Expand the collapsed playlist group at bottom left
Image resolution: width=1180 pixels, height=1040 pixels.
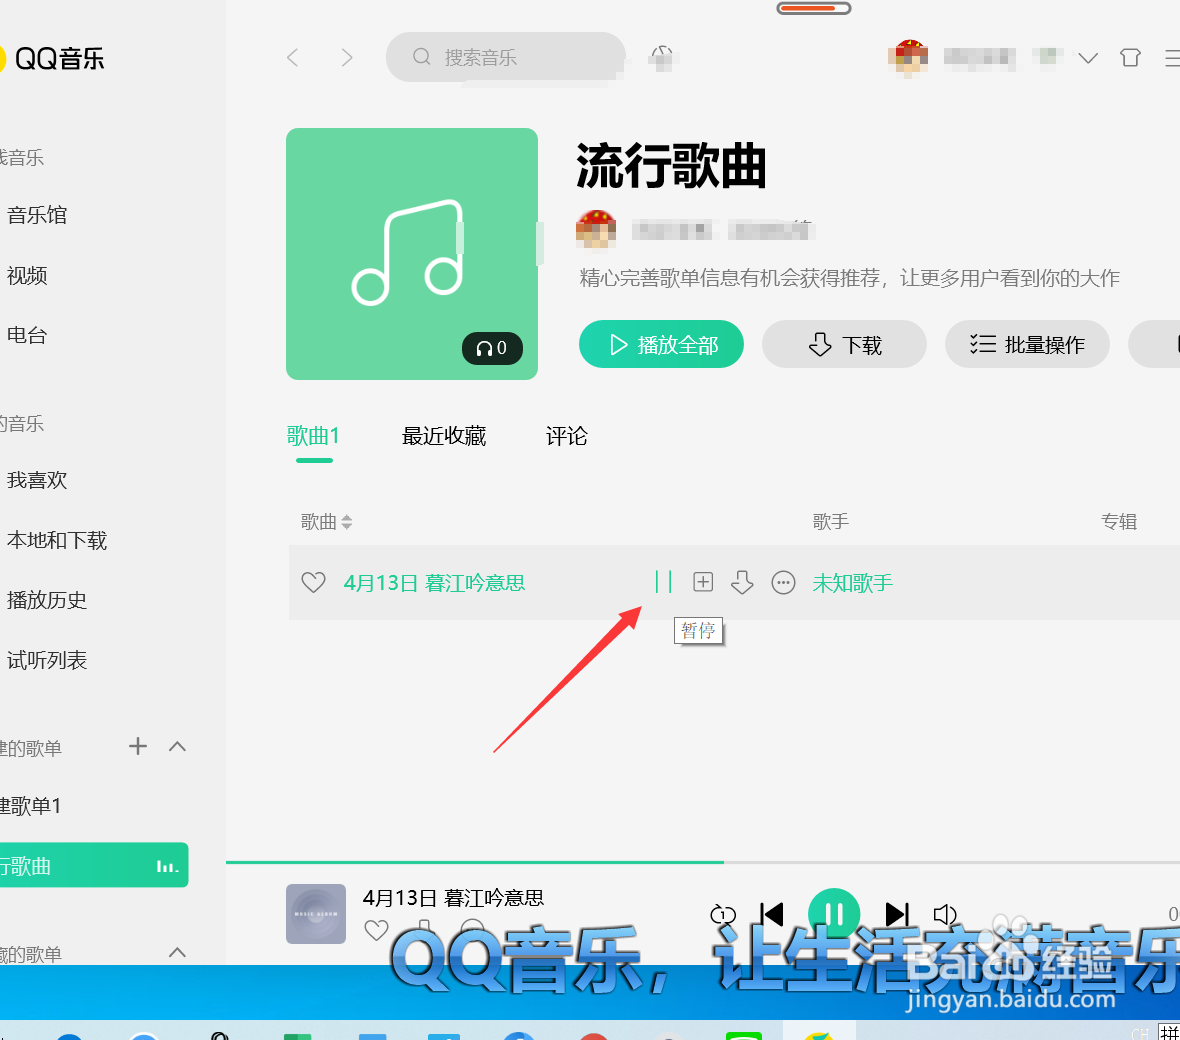click(177, 952)
